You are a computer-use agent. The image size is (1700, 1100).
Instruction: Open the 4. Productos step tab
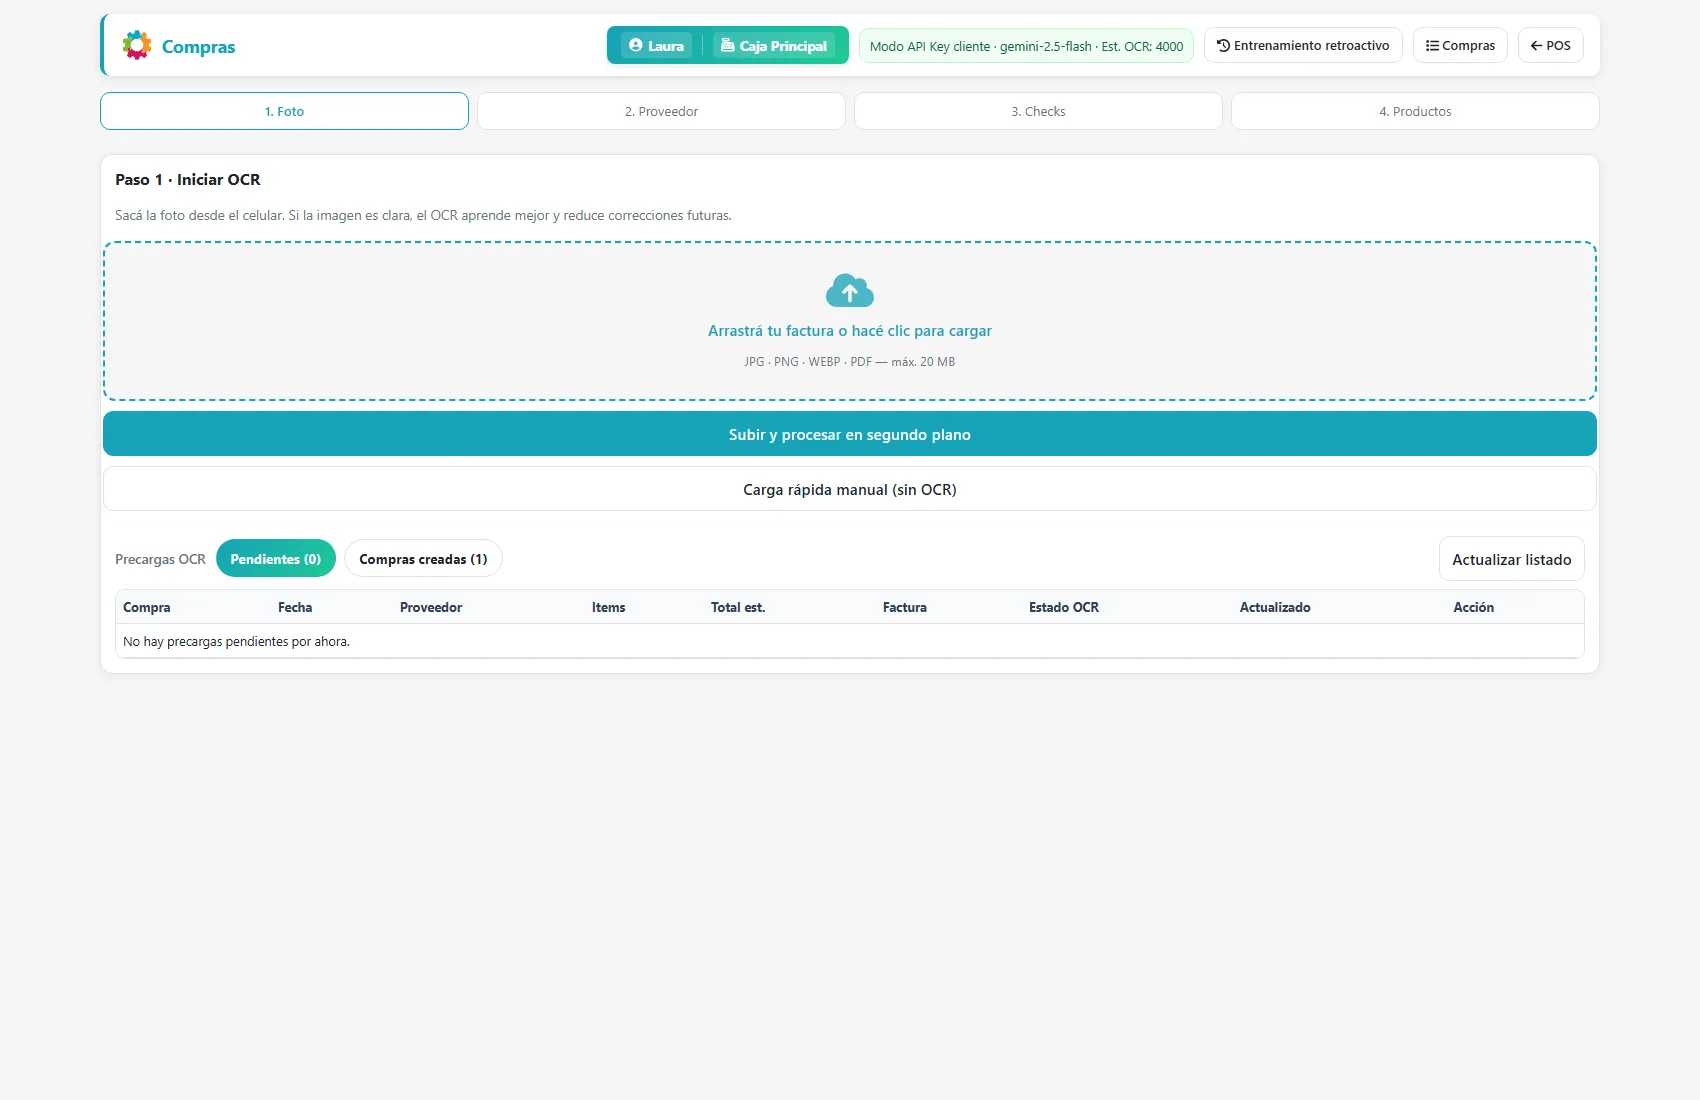click(x=1415, y=111)
